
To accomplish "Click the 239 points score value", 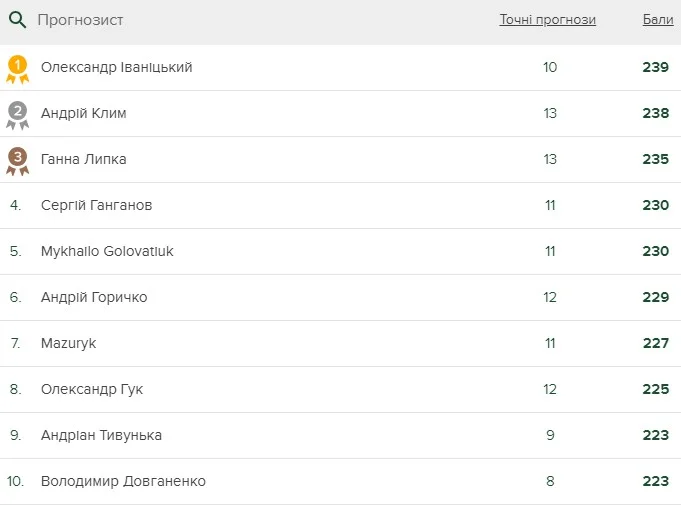I will [x=655, y=67].
